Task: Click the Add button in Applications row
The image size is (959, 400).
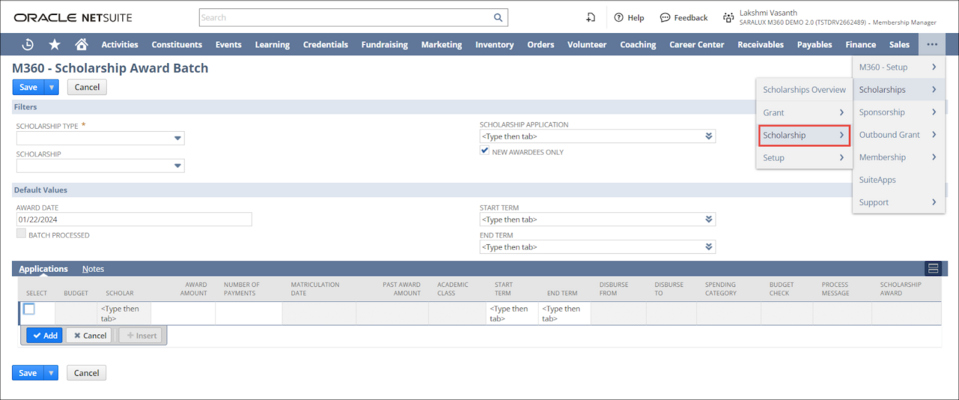Action: [x=44, y=336]
